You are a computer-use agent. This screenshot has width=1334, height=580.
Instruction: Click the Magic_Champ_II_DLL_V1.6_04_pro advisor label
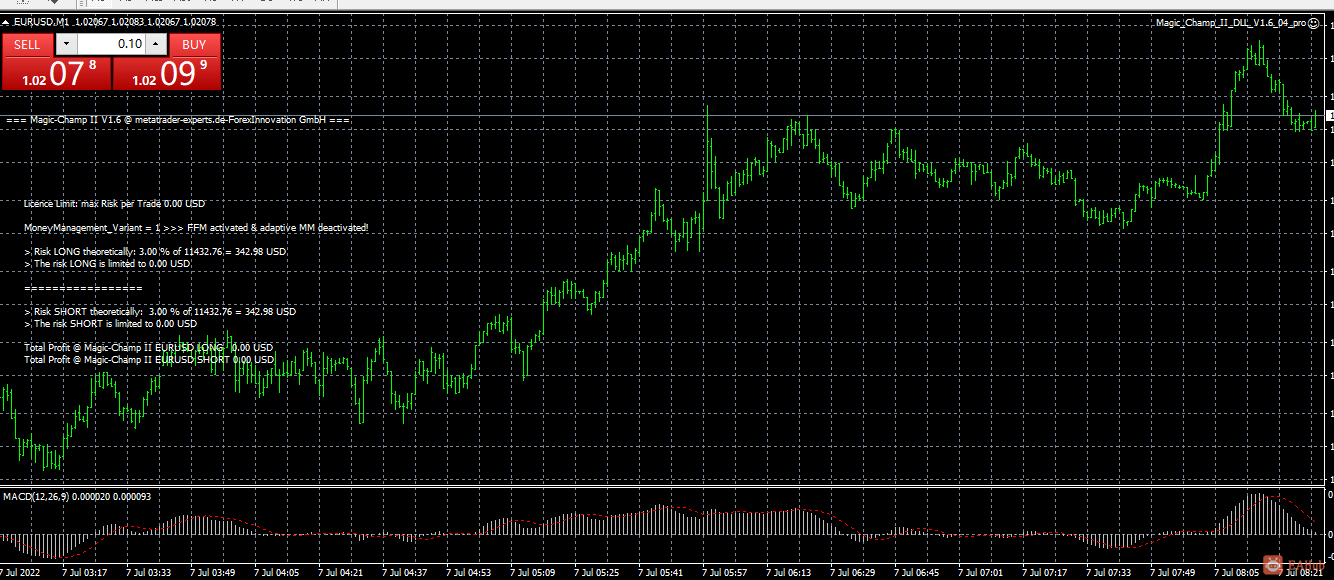pyautogui.click(x=1230, y=22)
